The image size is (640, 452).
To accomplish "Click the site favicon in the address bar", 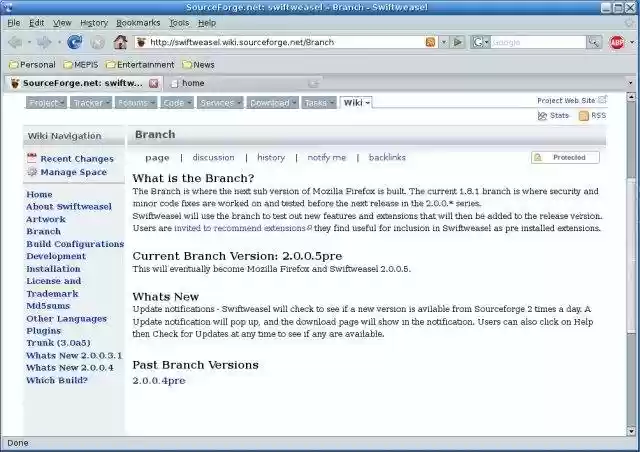I will 141,42.
